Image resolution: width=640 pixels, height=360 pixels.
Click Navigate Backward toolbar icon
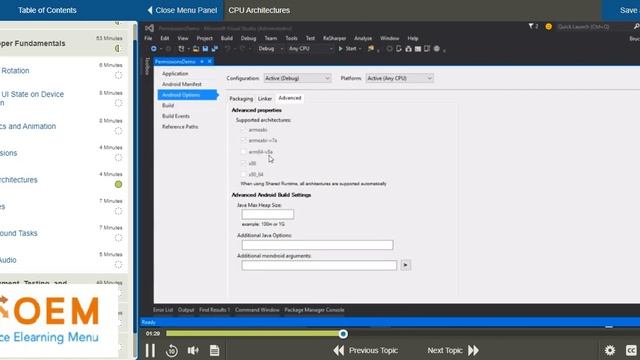(x=153, y=49)
